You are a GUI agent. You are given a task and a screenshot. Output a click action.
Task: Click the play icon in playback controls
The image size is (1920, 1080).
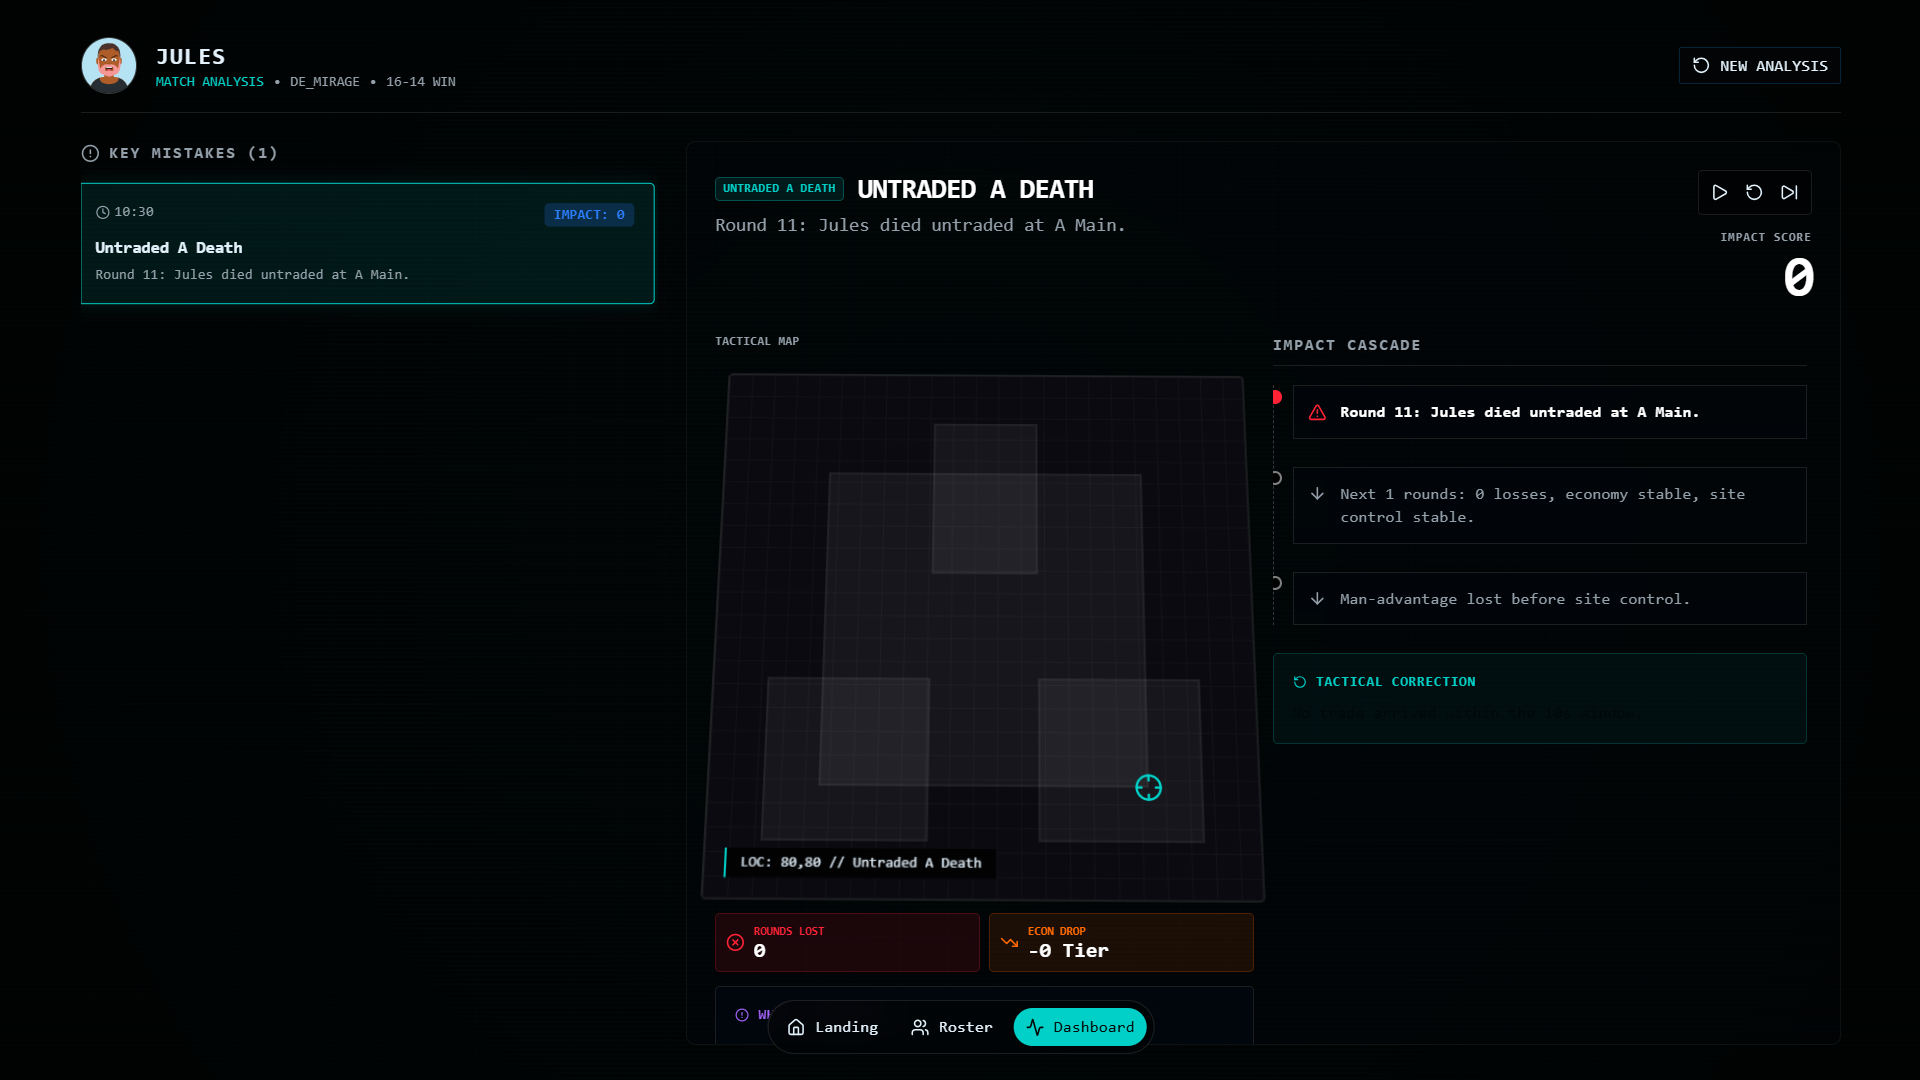click(1719, 192)
